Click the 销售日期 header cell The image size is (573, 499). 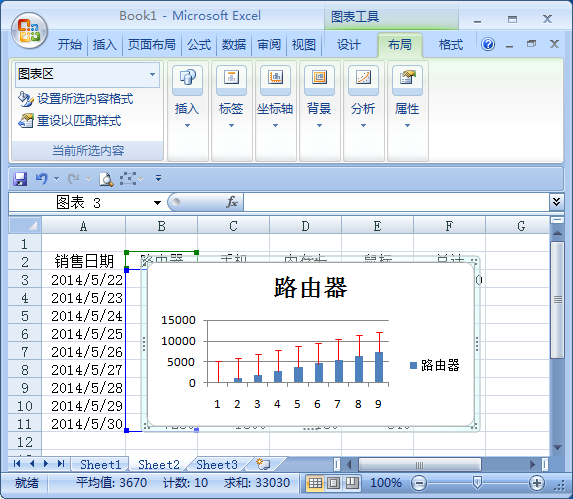coord(84,261)
